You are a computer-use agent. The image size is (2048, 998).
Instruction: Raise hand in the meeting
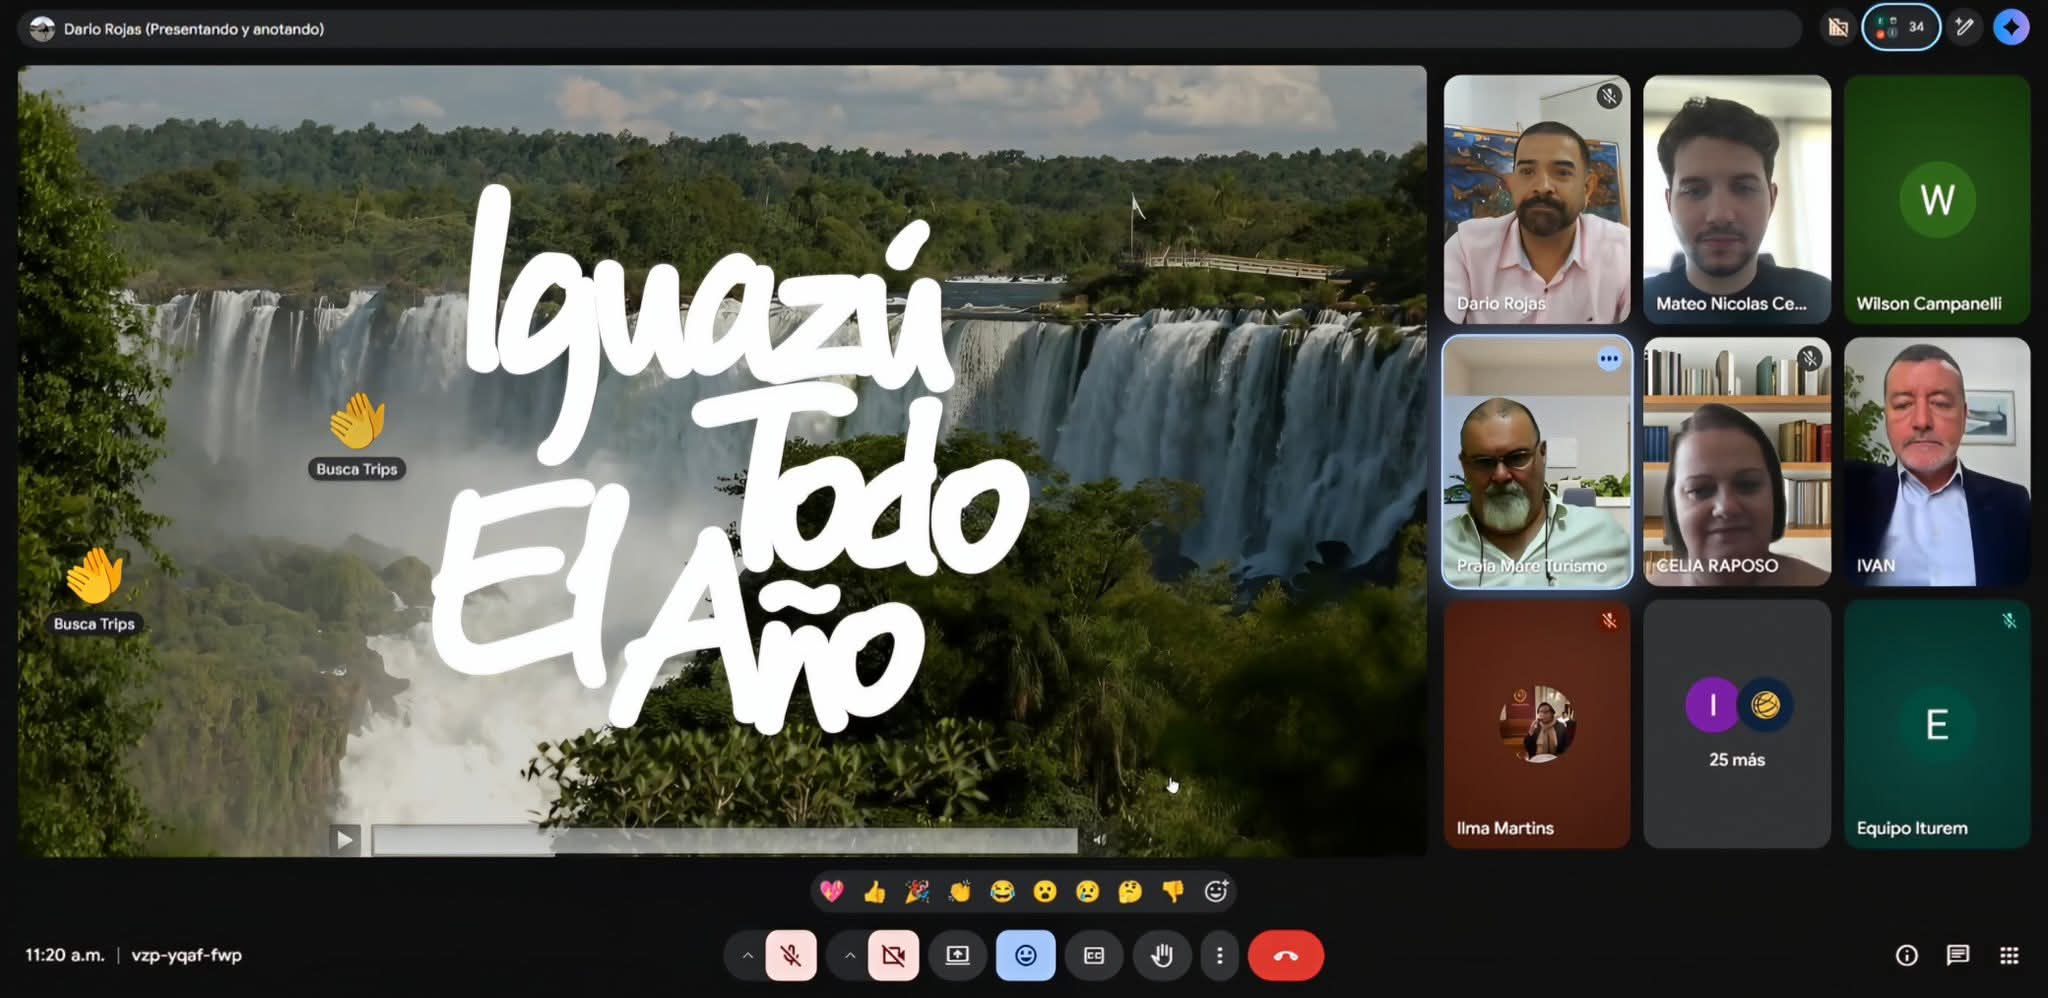pos(1161,956)
